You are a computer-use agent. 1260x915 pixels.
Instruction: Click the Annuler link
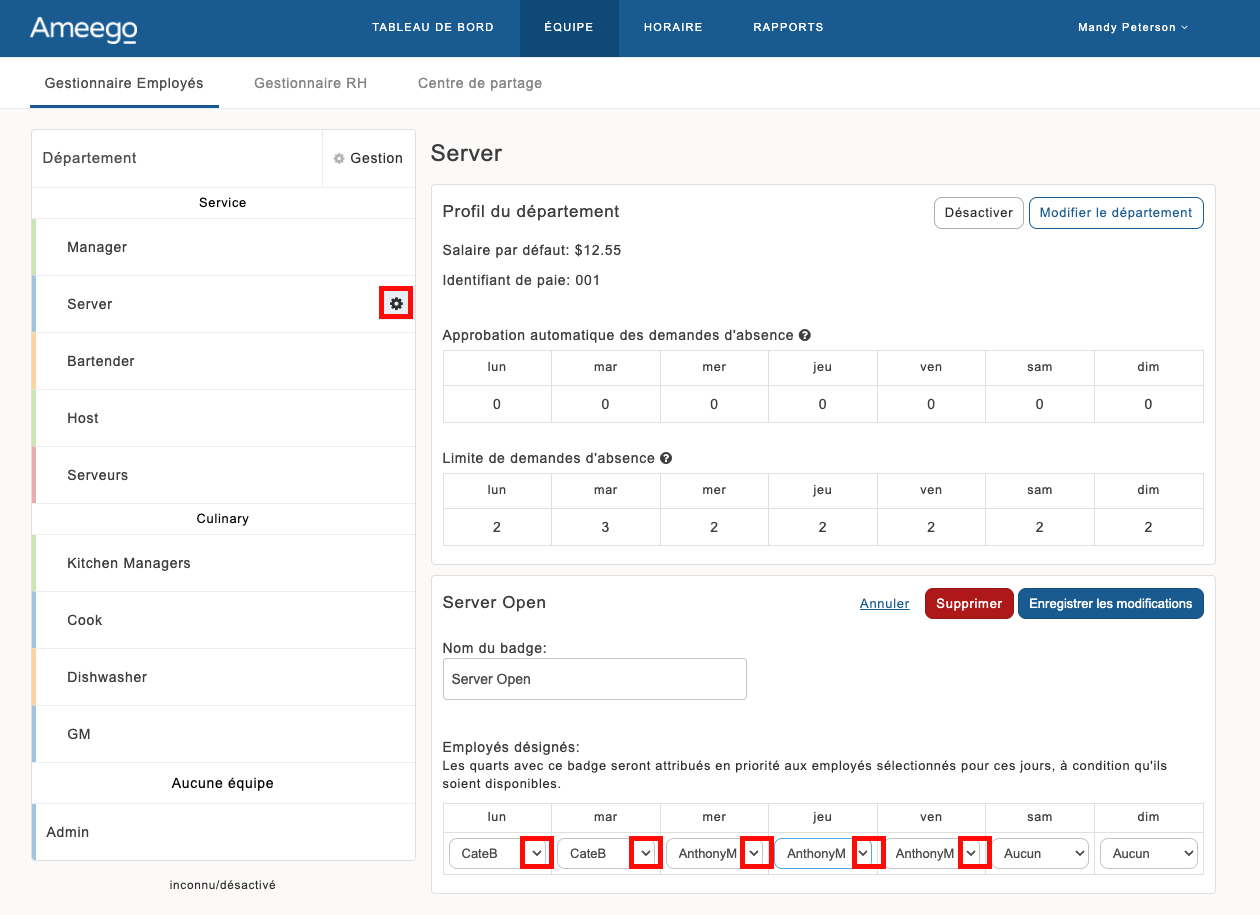point(884,604)
